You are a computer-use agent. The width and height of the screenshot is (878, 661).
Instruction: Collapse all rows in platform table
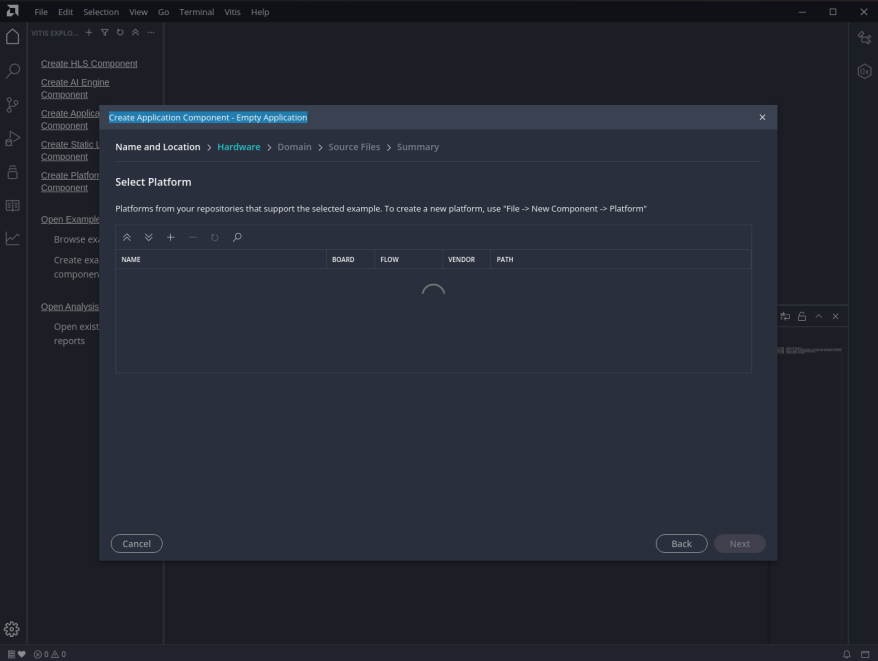point(127,238)
